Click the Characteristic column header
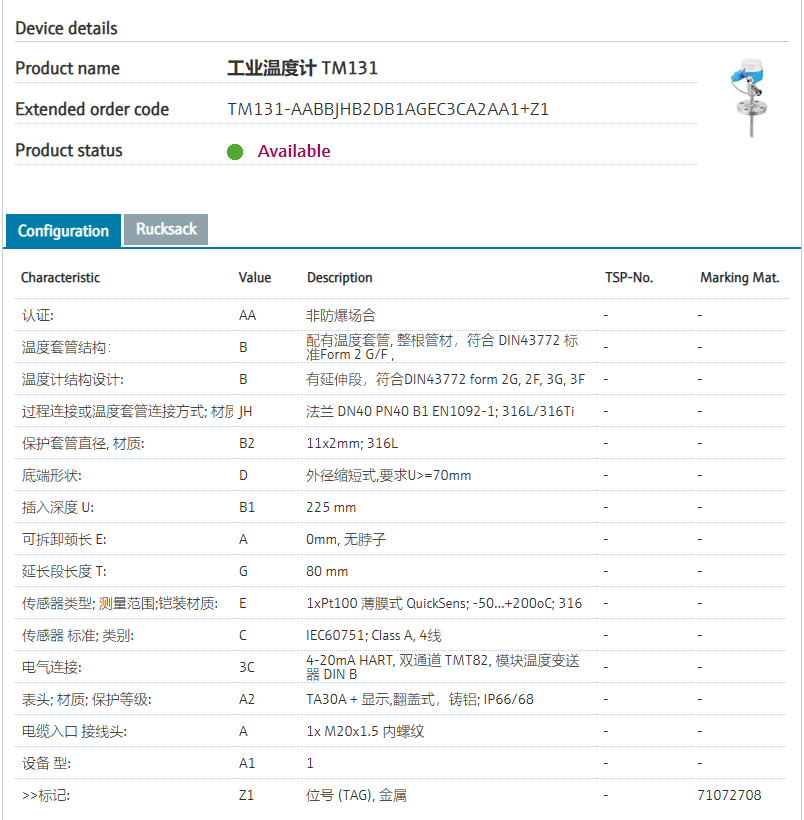Viewport: 804px width, 820px height. pyautogui.click(x=60, y=277)
